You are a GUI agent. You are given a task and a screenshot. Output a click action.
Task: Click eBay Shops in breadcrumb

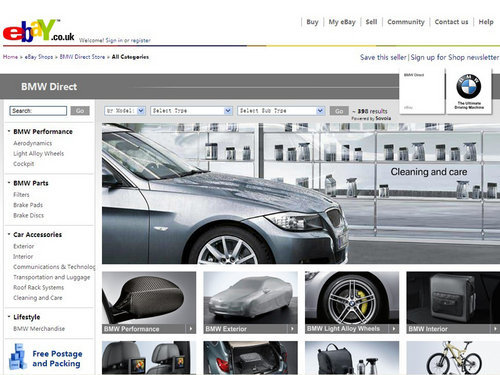(x=39, y=57)
